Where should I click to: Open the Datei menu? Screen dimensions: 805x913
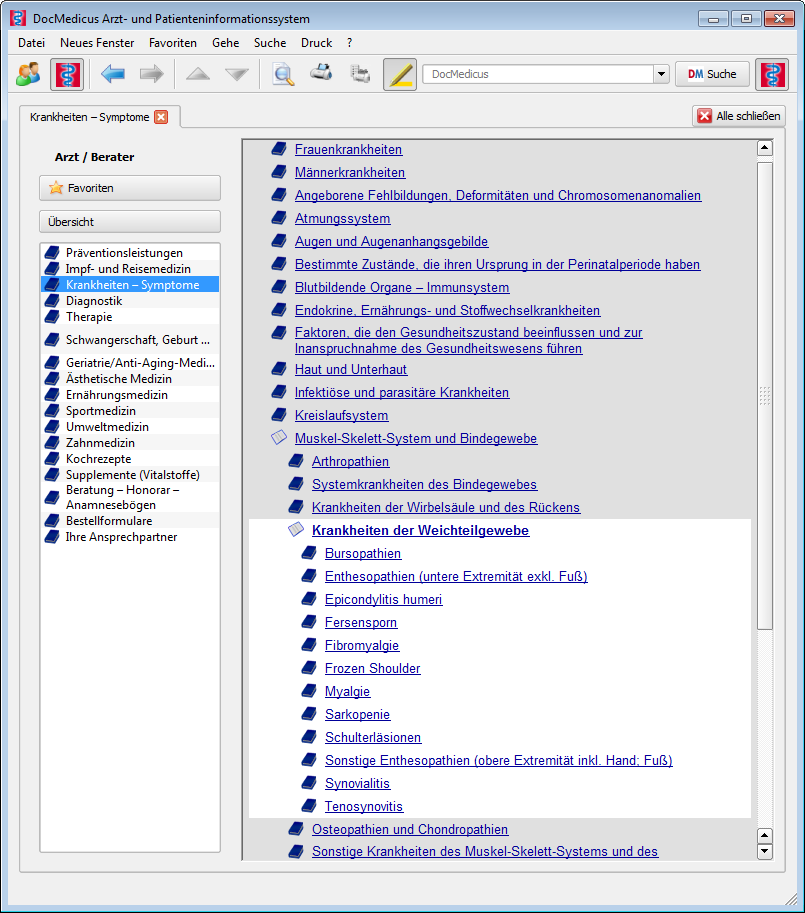(31, 43)
